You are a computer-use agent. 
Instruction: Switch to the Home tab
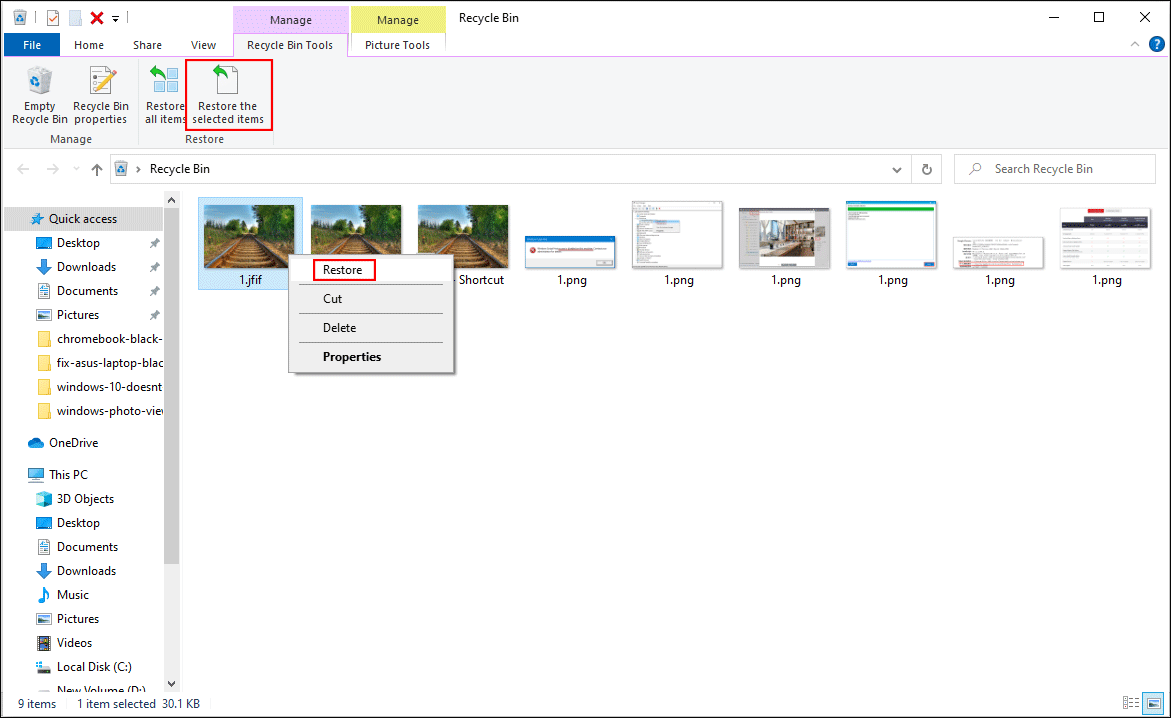(89, 45)
